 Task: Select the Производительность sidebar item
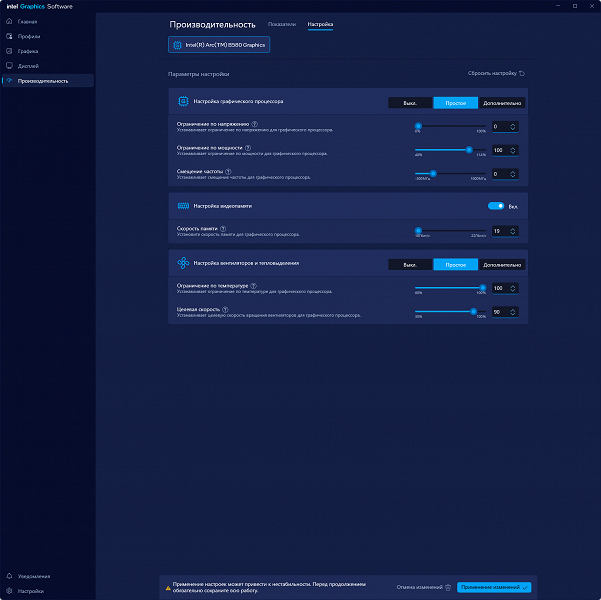tap(48, 81)
